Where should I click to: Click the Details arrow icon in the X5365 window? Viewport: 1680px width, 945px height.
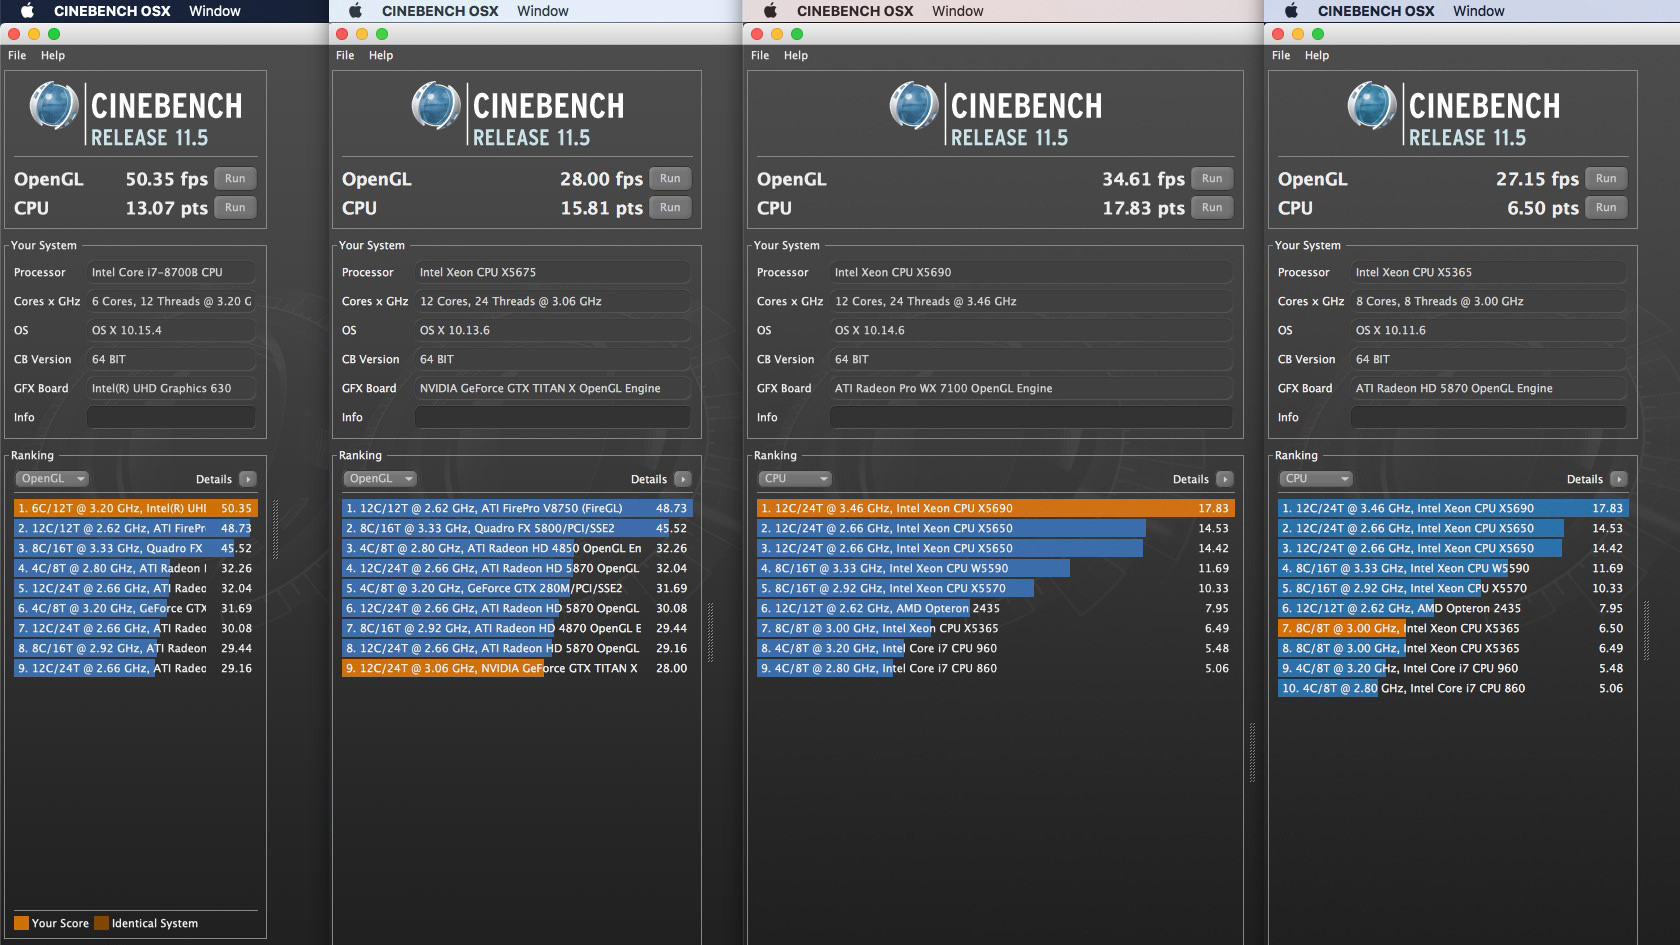click(x=1619, y=480)
